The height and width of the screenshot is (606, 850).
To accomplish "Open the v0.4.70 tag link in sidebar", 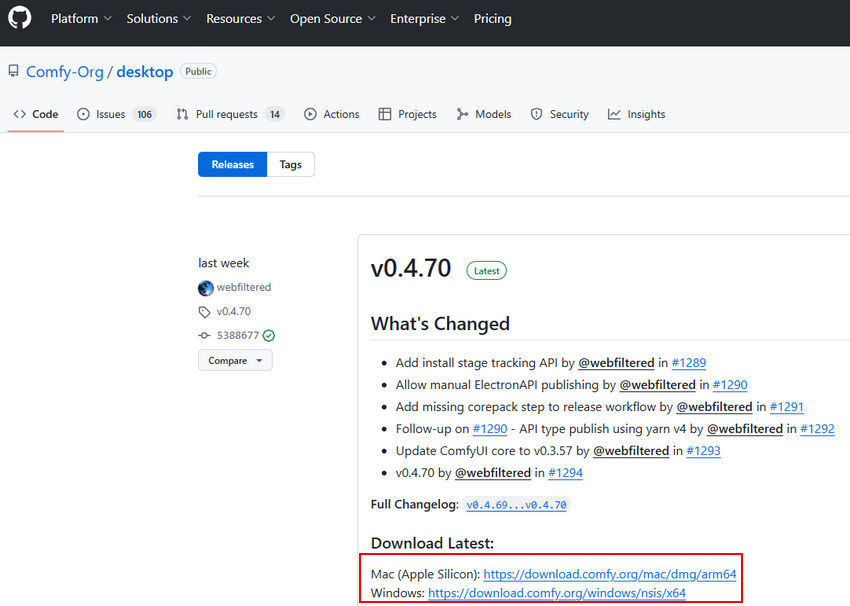I will 234,311.
